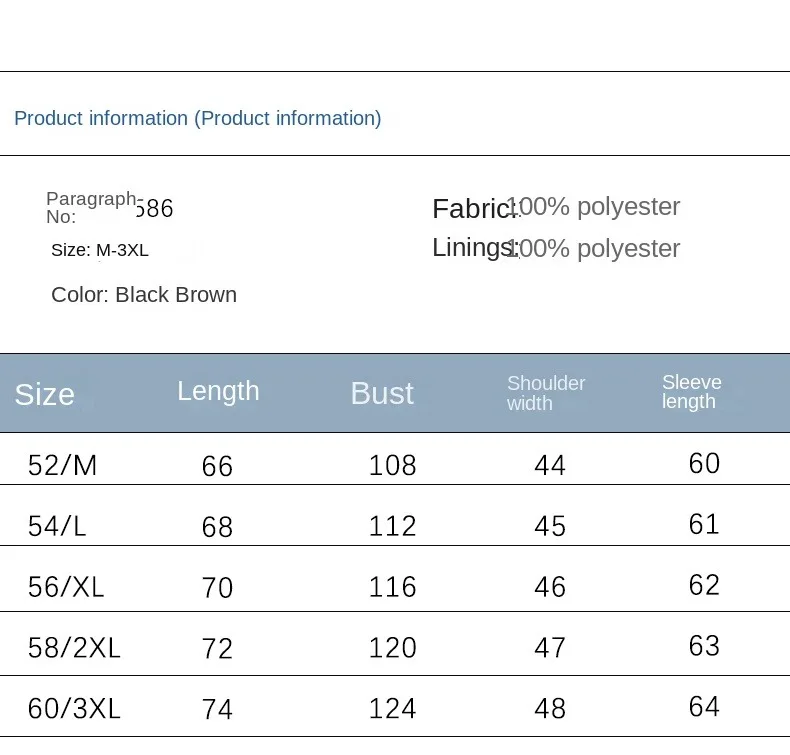Click length value 70 for 56/XL
This screenshot has width=790, height=755.
tap(217, 587)
